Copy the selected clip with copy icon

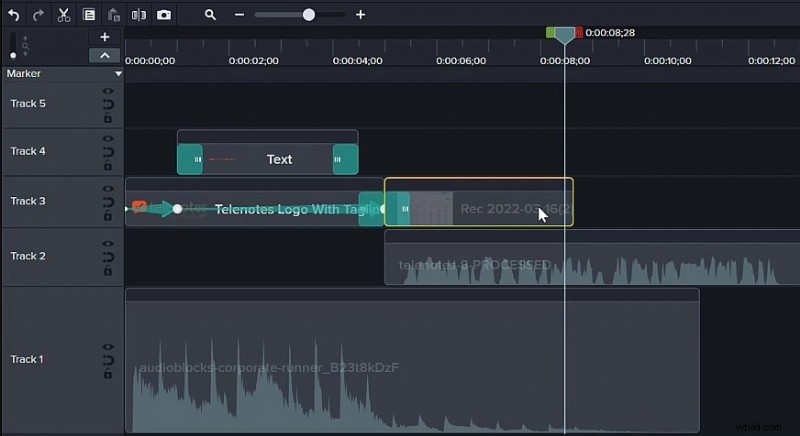point(89,15)
